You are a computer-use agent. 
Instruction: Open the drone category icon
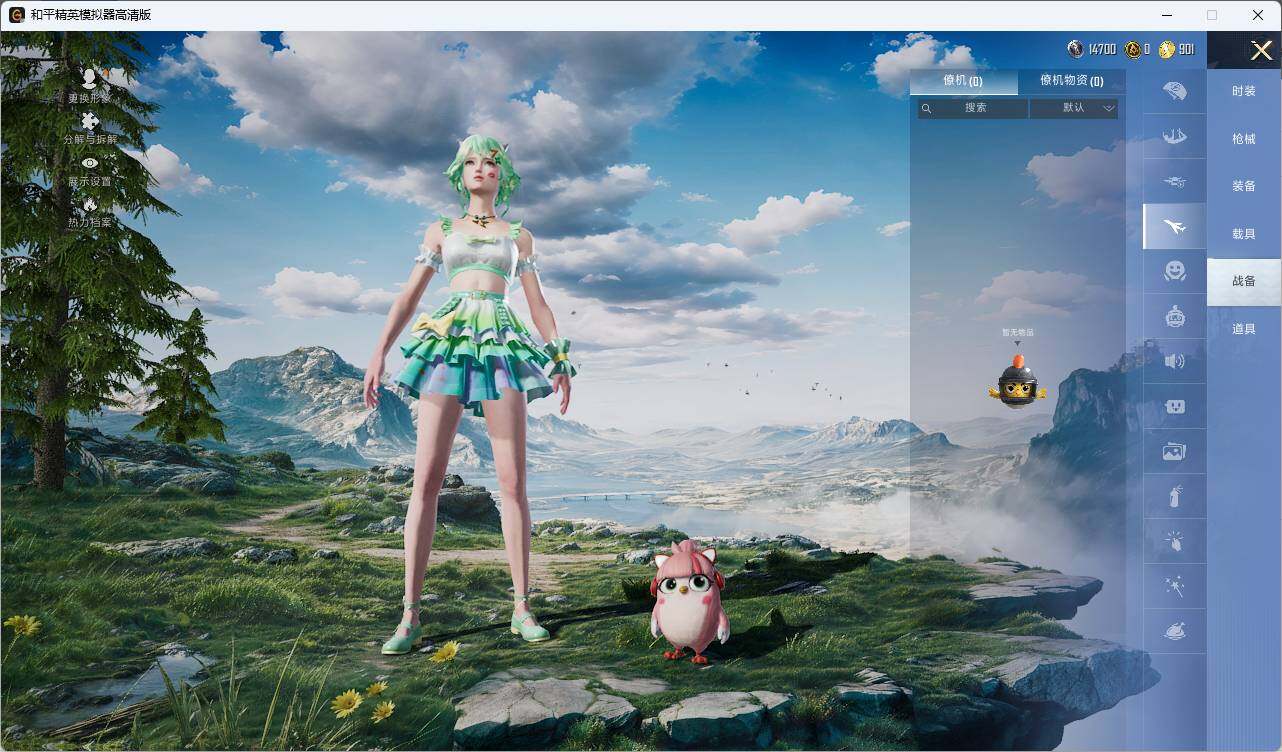(x=1175, y=182)
